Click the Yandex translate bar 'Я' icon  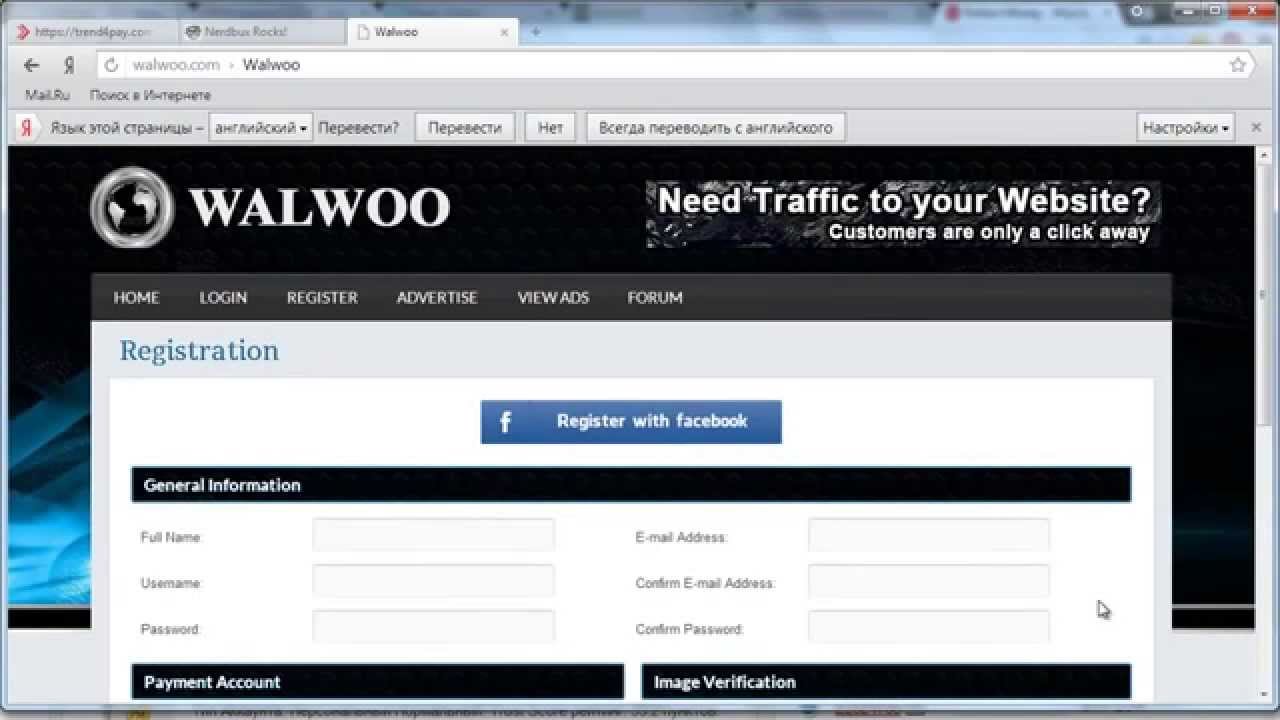[x=27, y=128]
